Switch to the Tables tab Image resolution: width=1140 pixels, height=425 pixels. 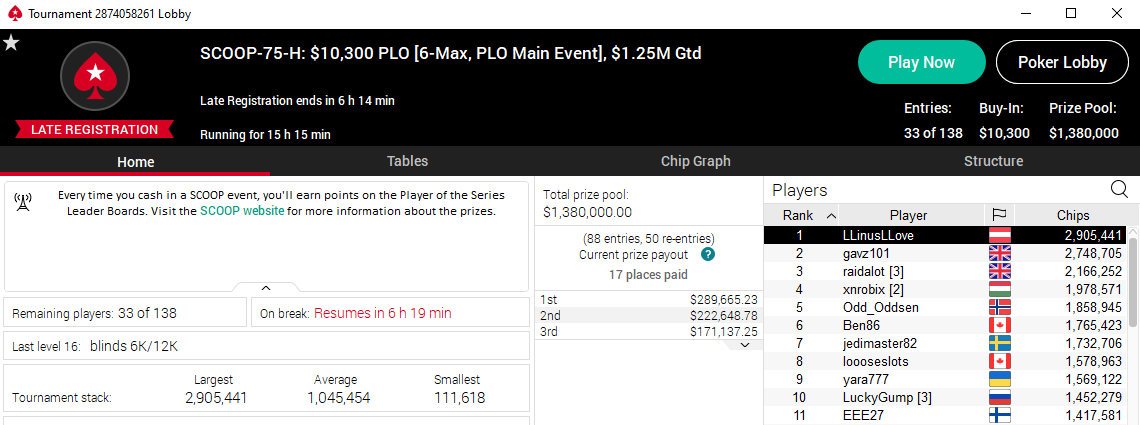point(407,161)
